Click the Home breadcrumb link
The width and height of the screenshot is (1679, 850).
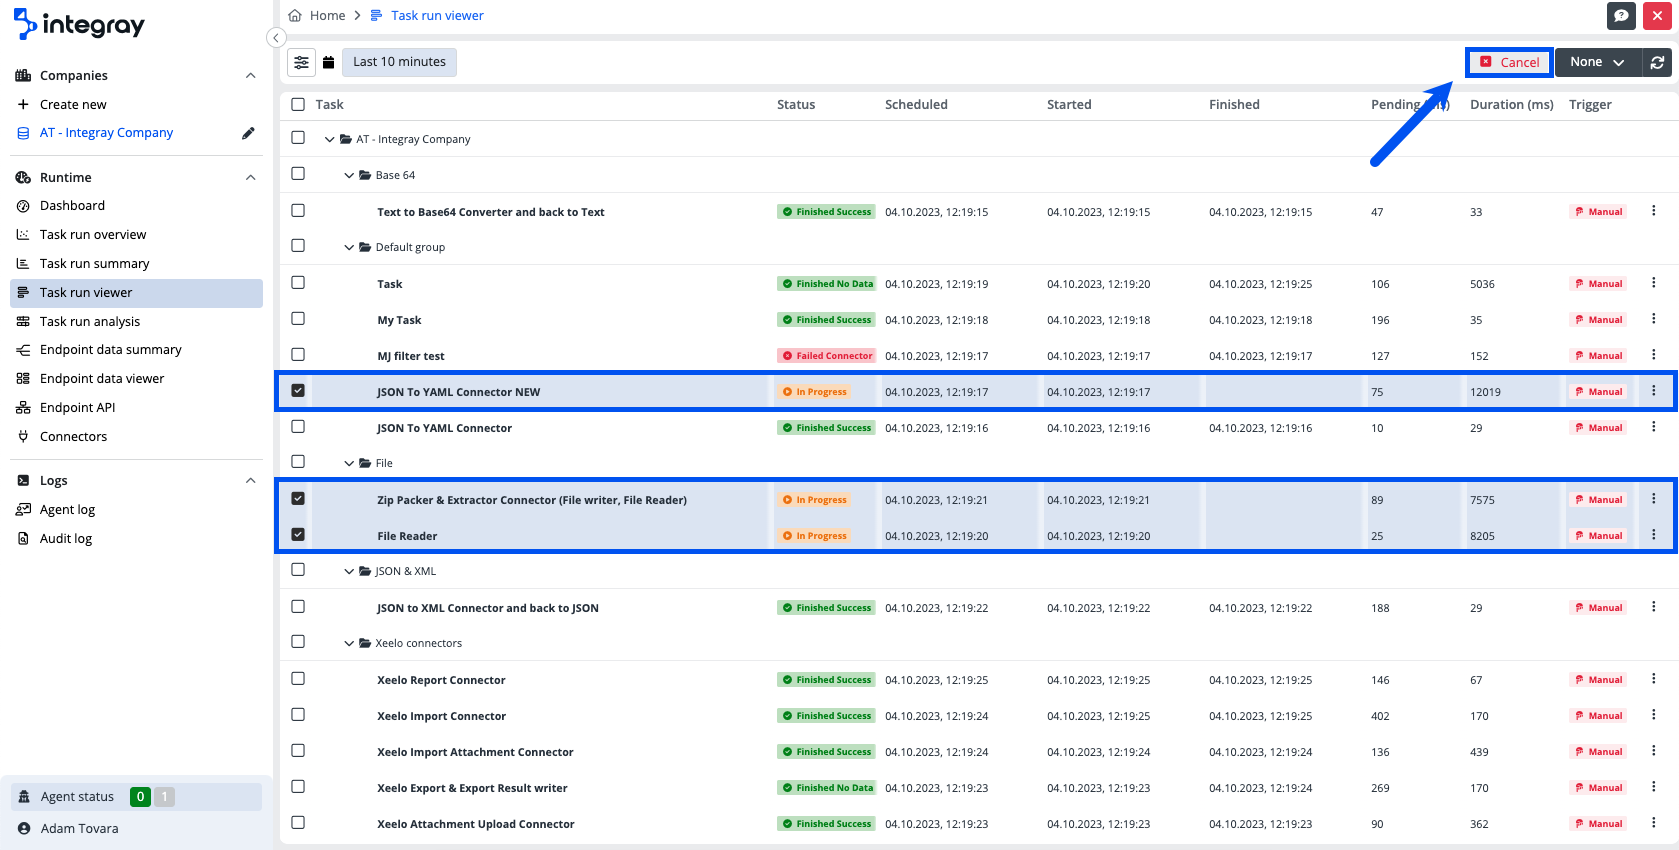click(327, 15)
